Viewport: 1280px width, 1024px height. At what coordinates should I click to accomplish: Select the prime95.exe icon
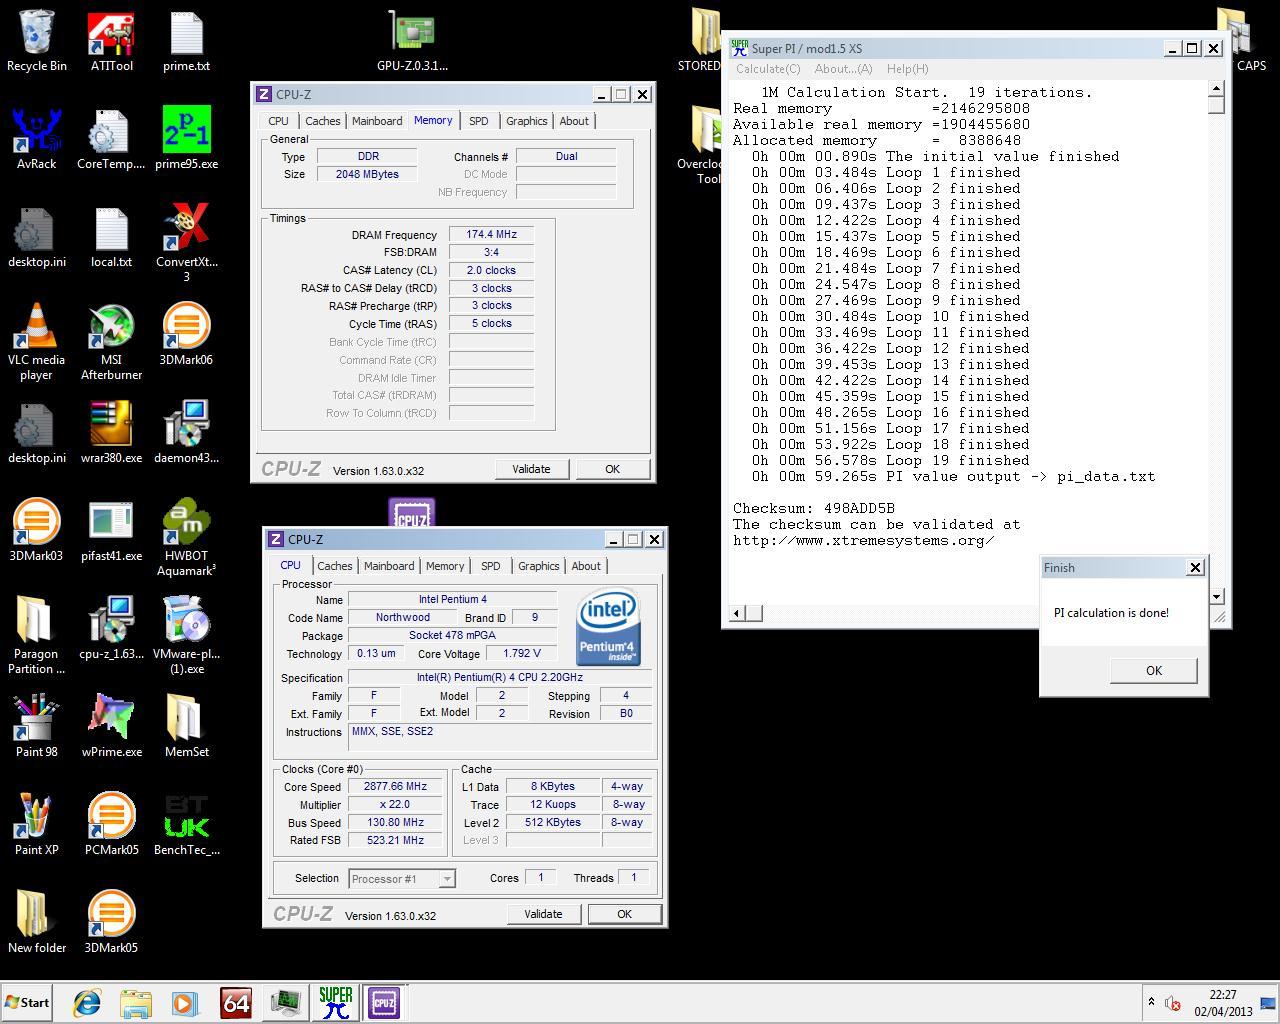186,139
